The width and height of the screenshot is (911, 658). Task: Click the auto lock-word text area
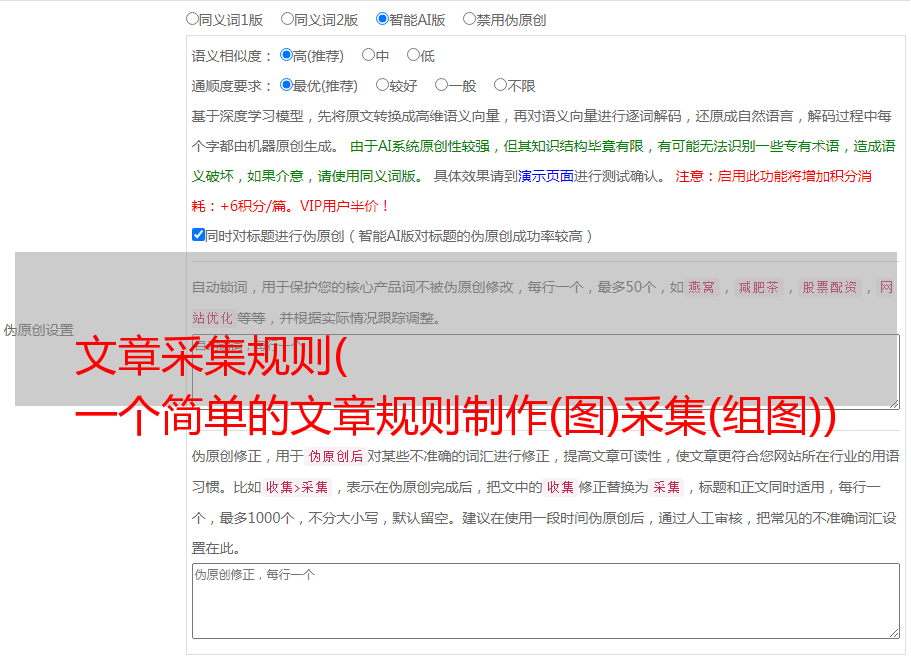[546, 372]
